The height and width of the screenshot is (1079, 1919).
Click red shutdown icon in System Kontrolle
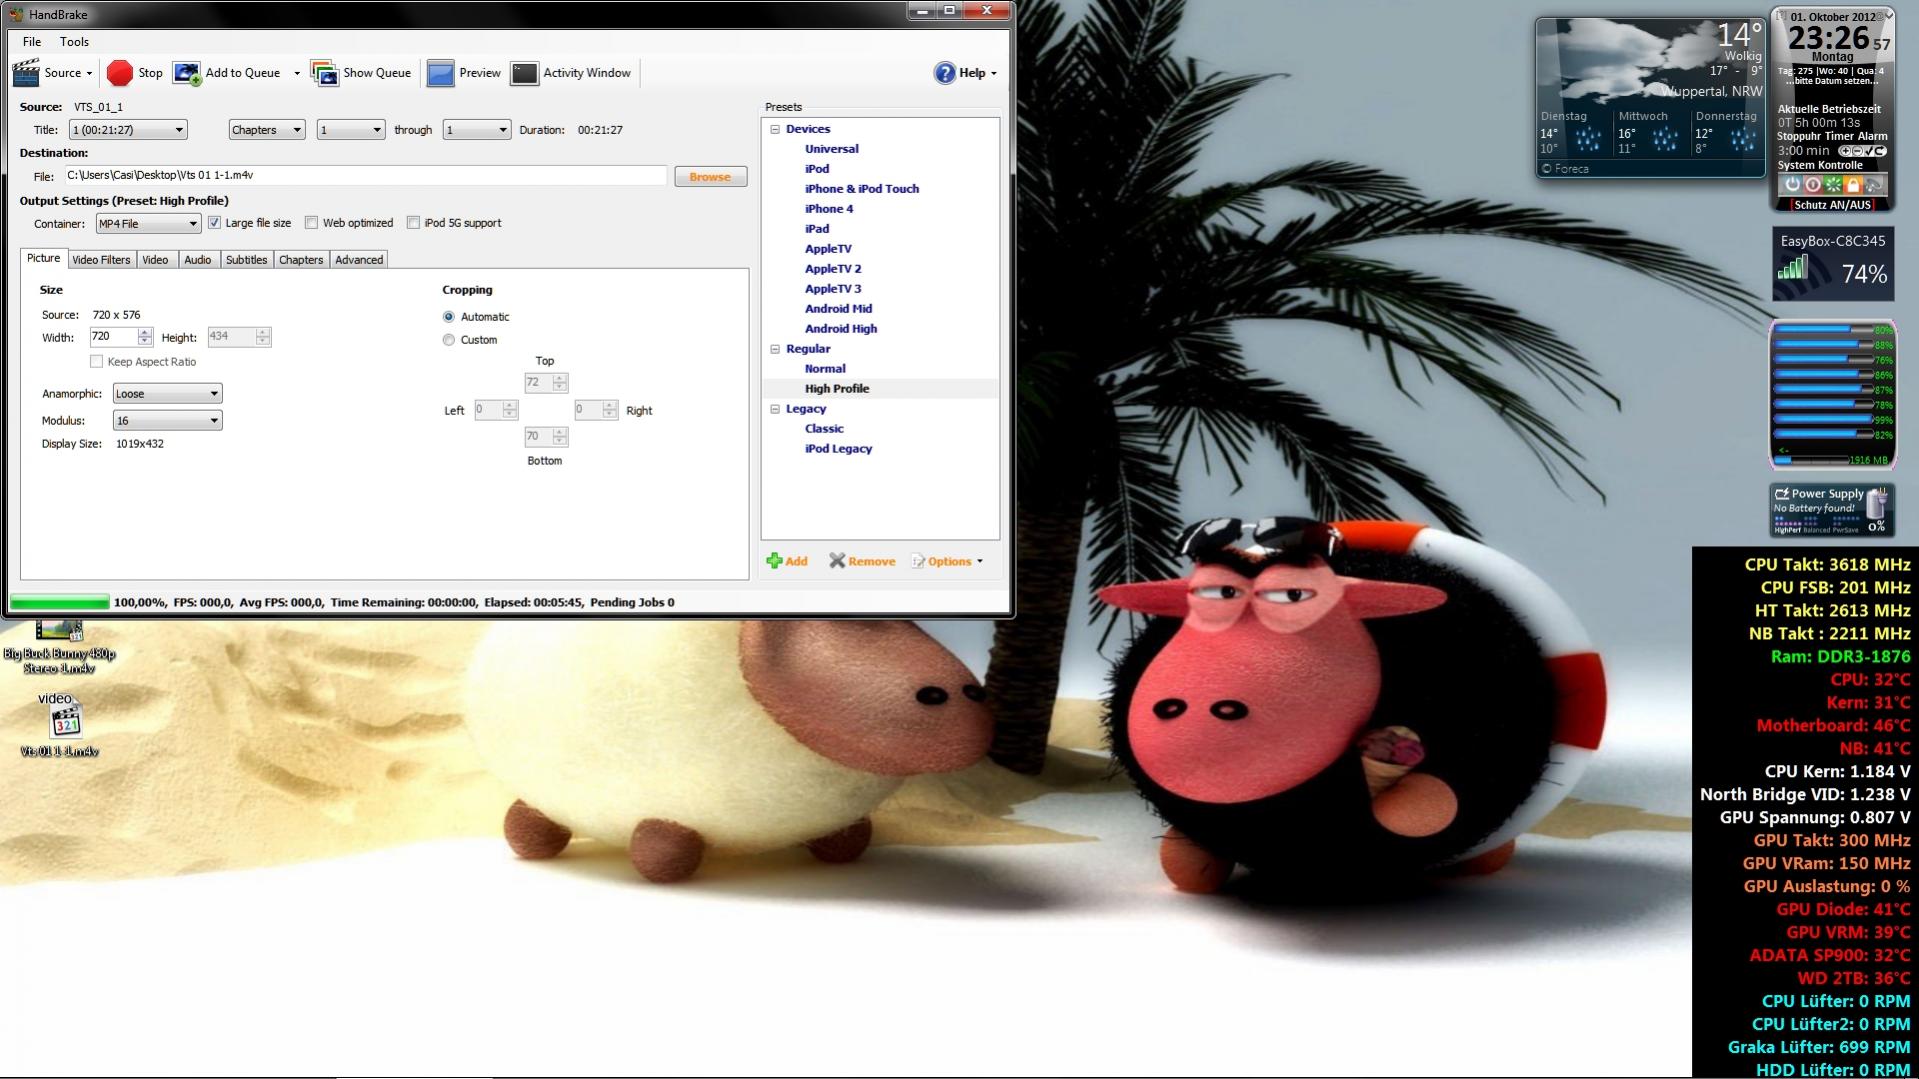(1812, 185)
